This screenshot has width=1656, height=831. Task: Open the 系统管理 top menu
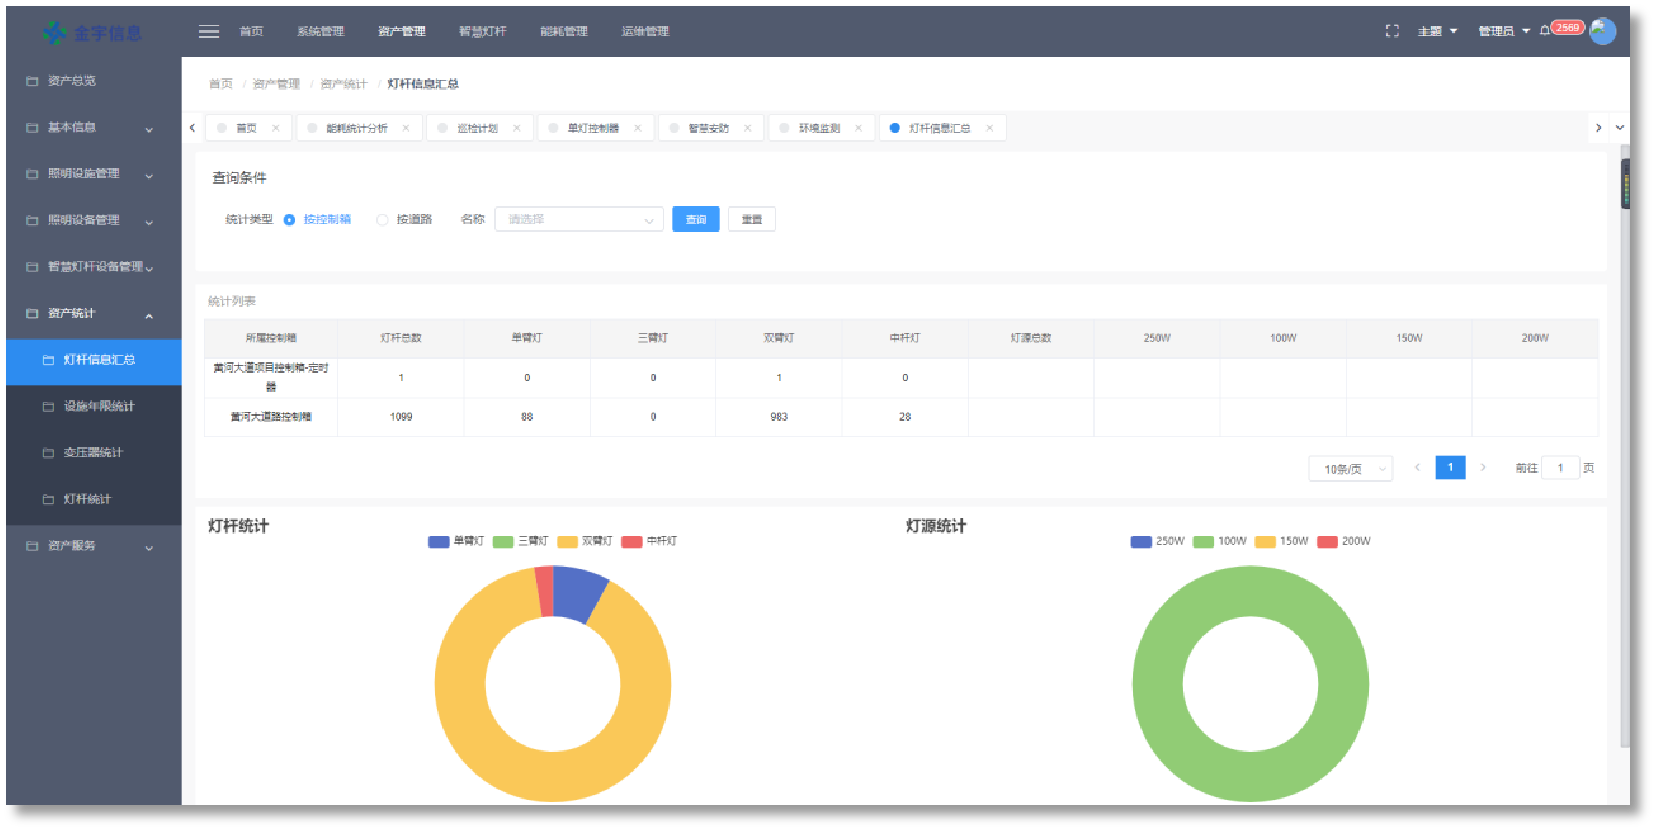(320, 31)
